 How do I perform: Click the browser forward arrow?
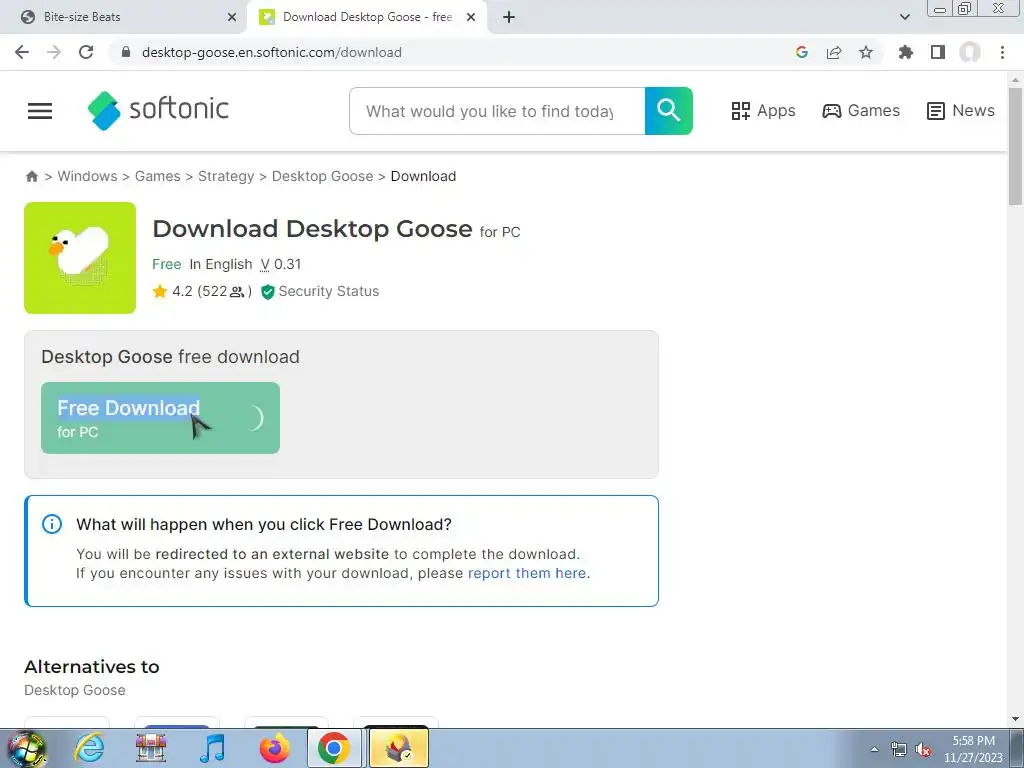click(54, 52)
